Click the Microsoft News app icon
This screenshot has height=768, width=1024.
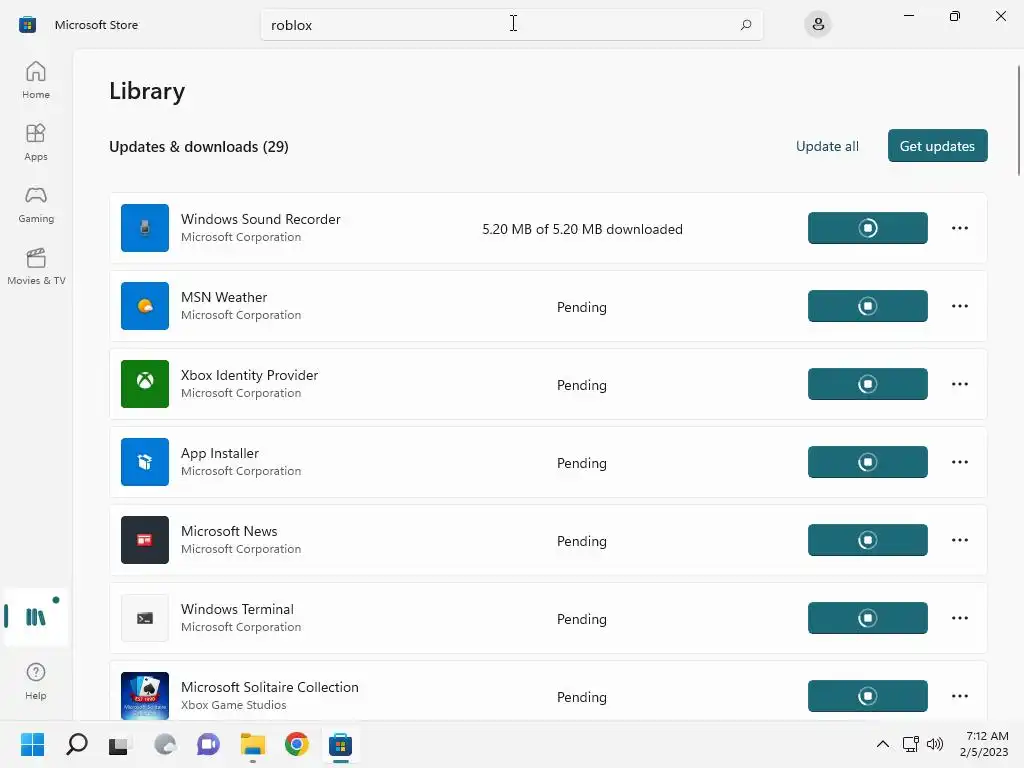tap(145, 540)
